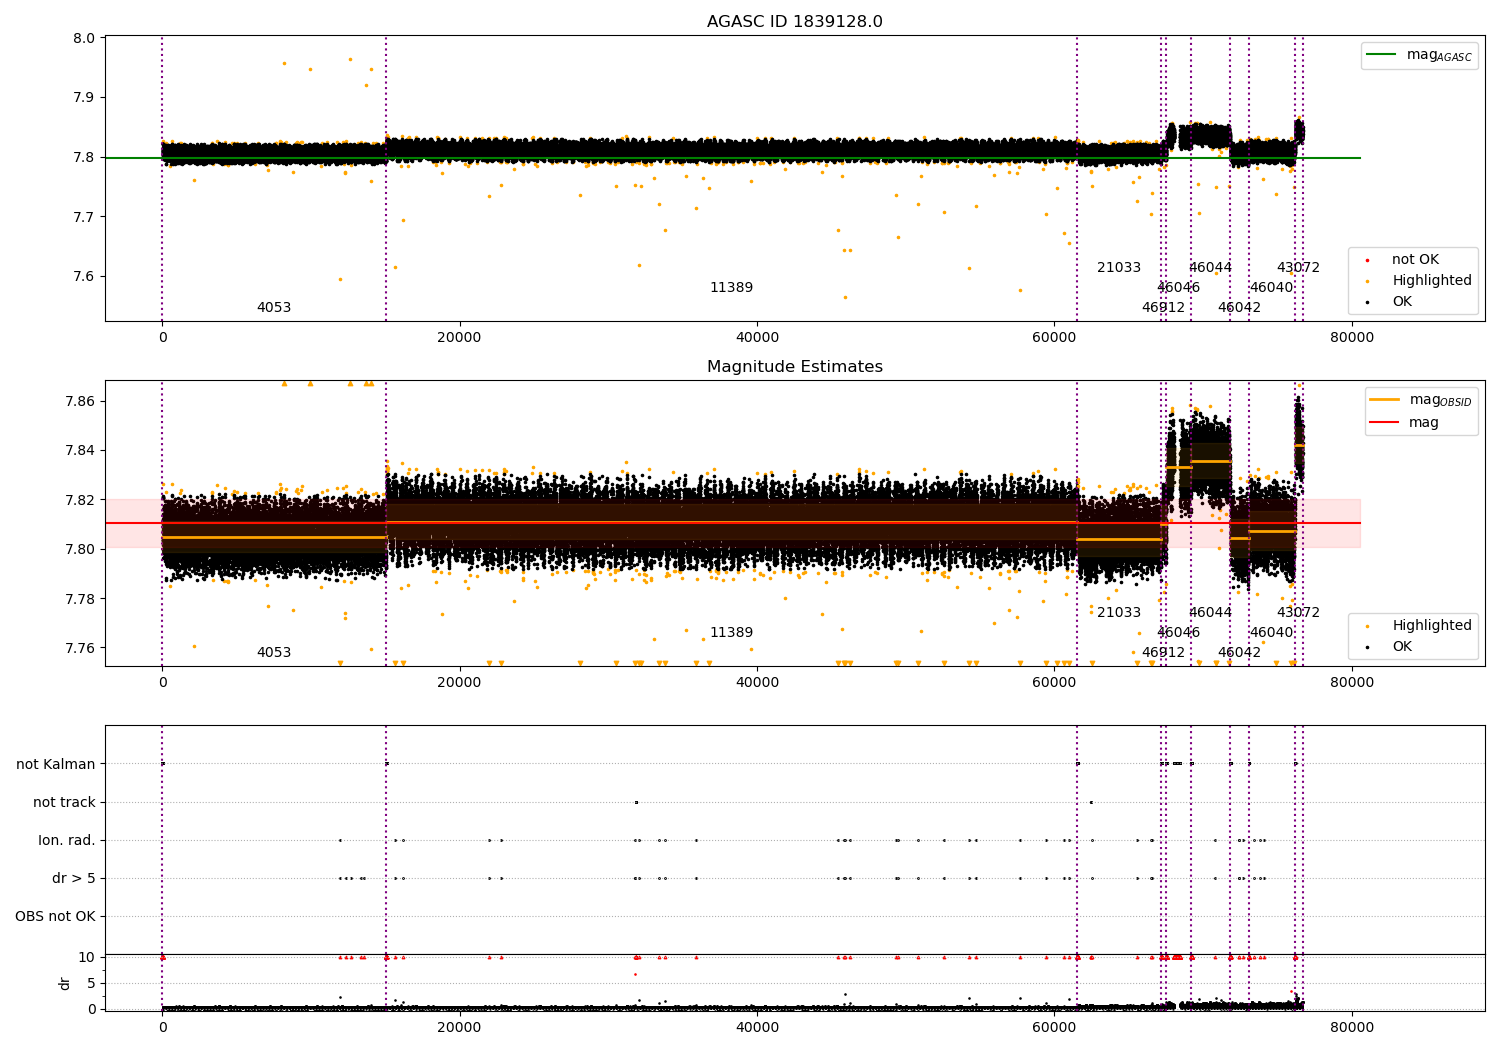Click the 'Magnitude Estimates' plot title
Image resolution: width=1500 pixels, height=1050 pixels.
coord(794,367)
